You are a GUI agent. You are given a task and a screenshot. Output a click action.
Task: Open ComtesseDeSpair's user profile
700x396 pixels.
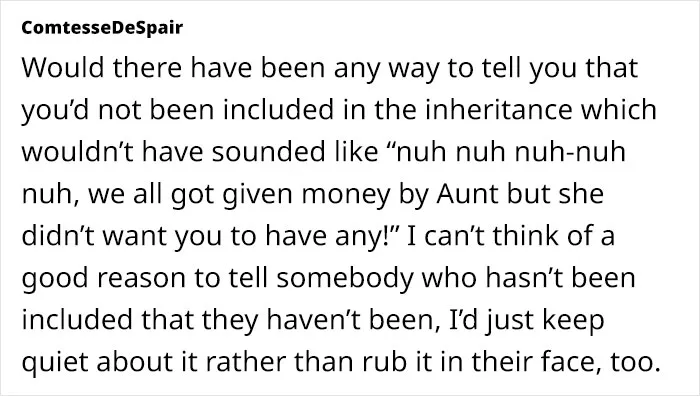pyautogui.click(x=102, y=28)
